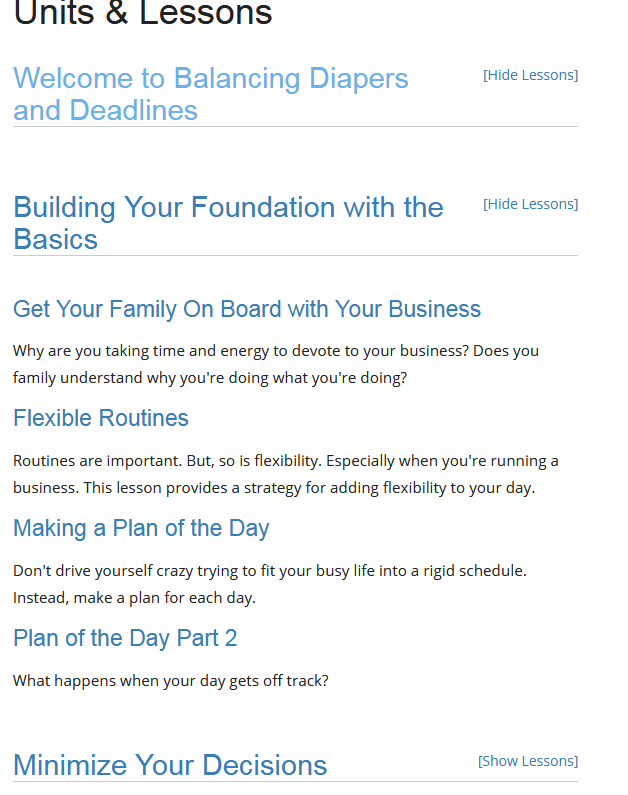Click the divider below Minimize Your Decisions
628x795 pixels.
coord(295,782)
